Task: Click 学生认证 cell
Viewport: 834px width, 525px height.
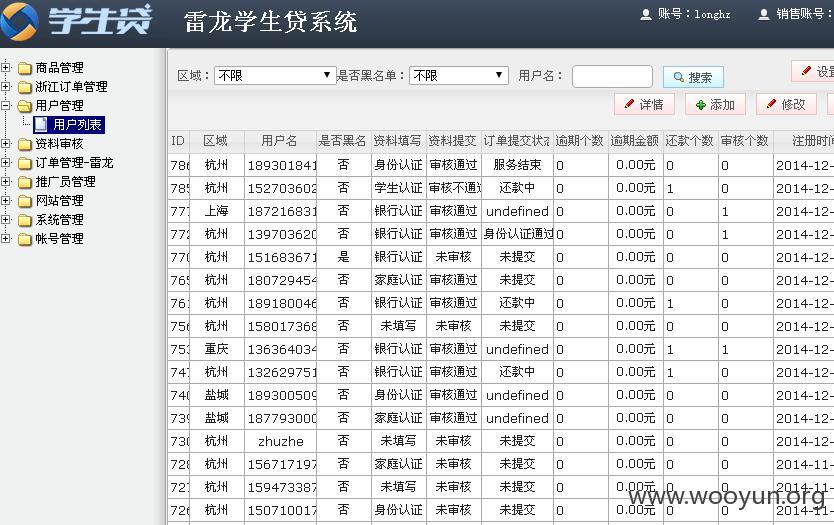Action: (399, 188)
